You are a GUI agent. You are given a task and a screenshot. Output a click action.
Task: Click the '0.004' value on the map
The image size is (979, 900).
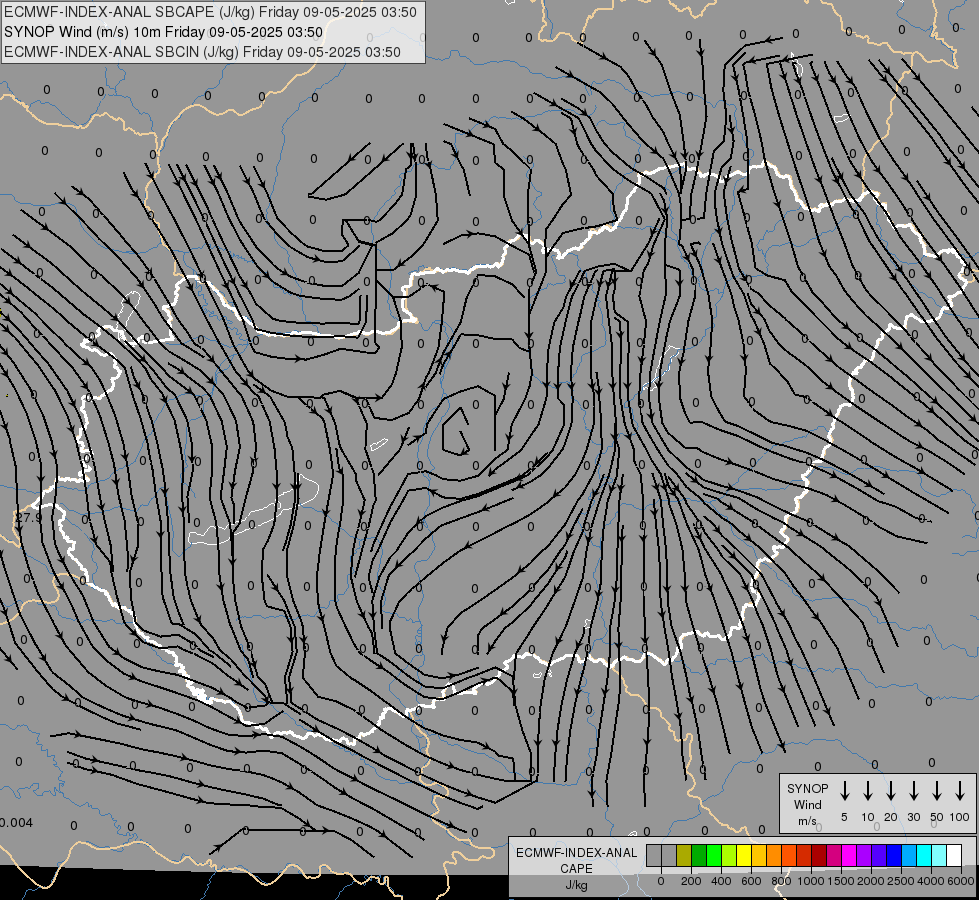(x=16, y=823)
